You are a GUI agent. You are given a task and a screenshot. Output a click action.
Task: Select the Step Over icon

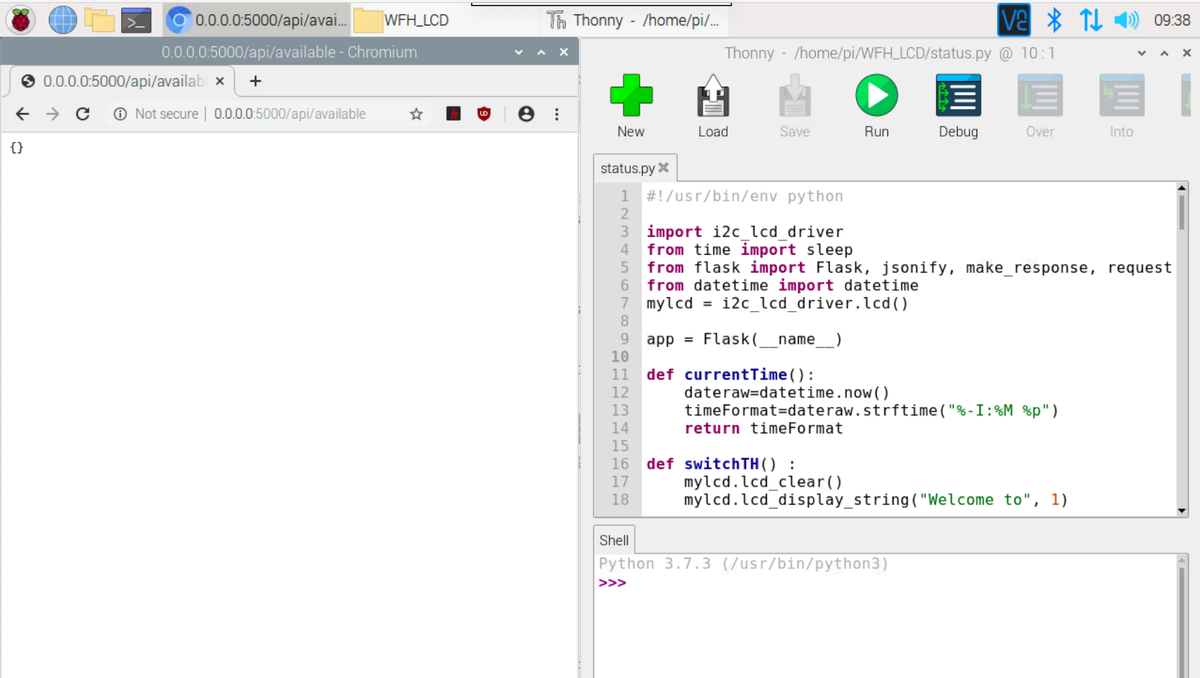point(1039,96)
